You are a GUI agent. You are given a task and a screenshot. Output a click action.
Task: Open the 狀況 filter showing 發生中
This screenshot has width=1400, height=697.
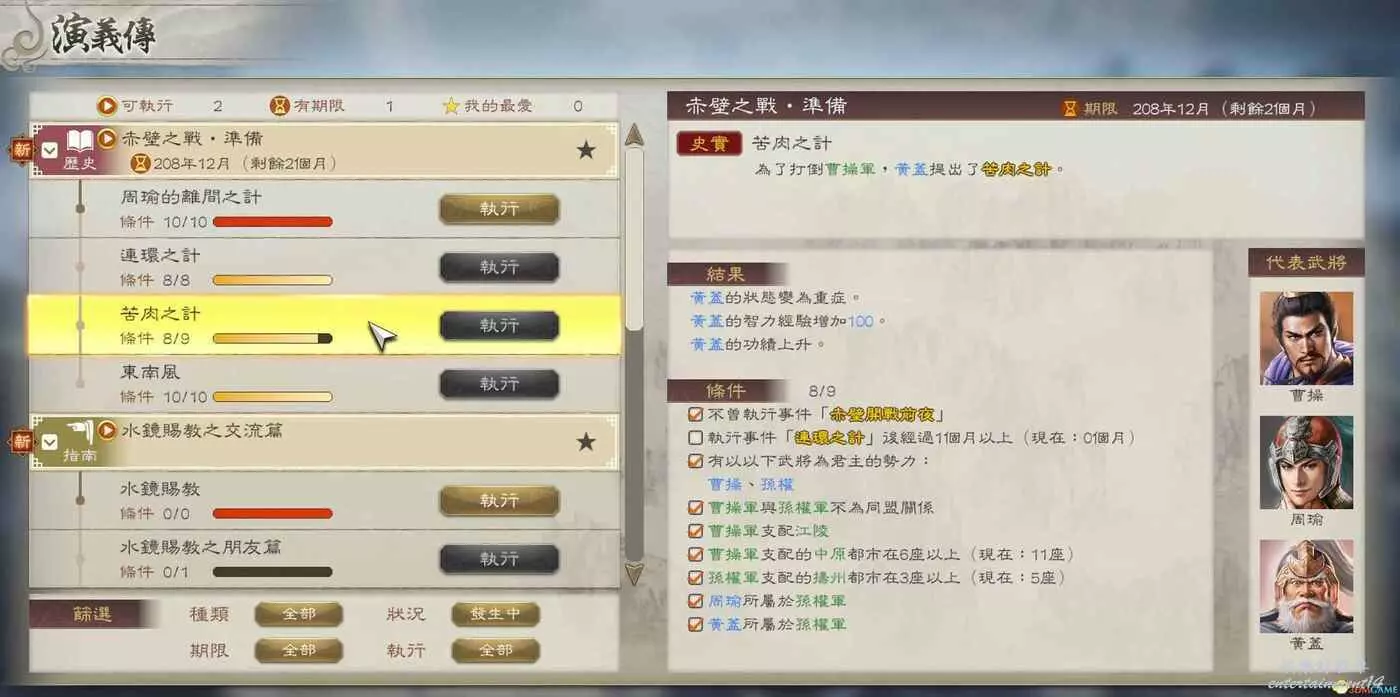click(495, 614)
